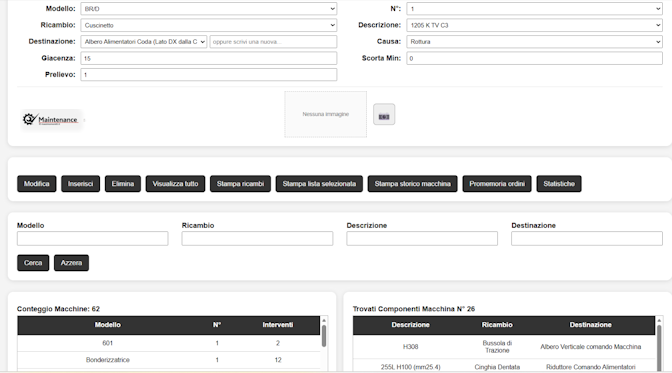
Task: Open the Descrizione dropdown 1205 K TV C3
Action: coord(534,25)
